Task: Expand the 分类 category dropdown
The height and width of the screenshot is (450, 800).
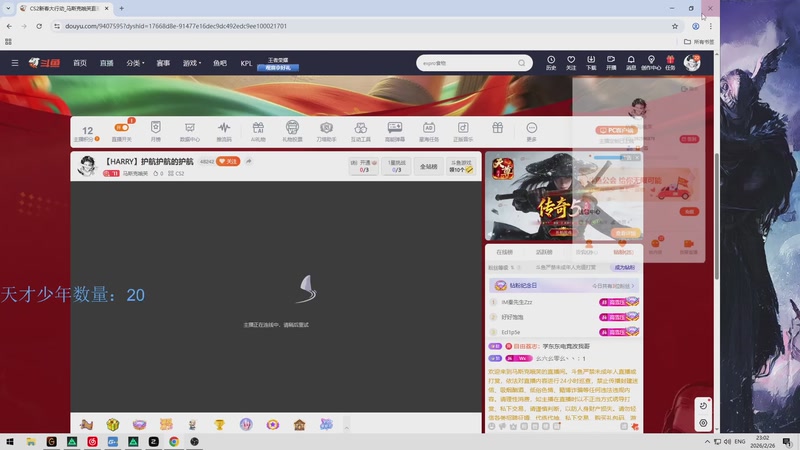Action: click(135, 63)
